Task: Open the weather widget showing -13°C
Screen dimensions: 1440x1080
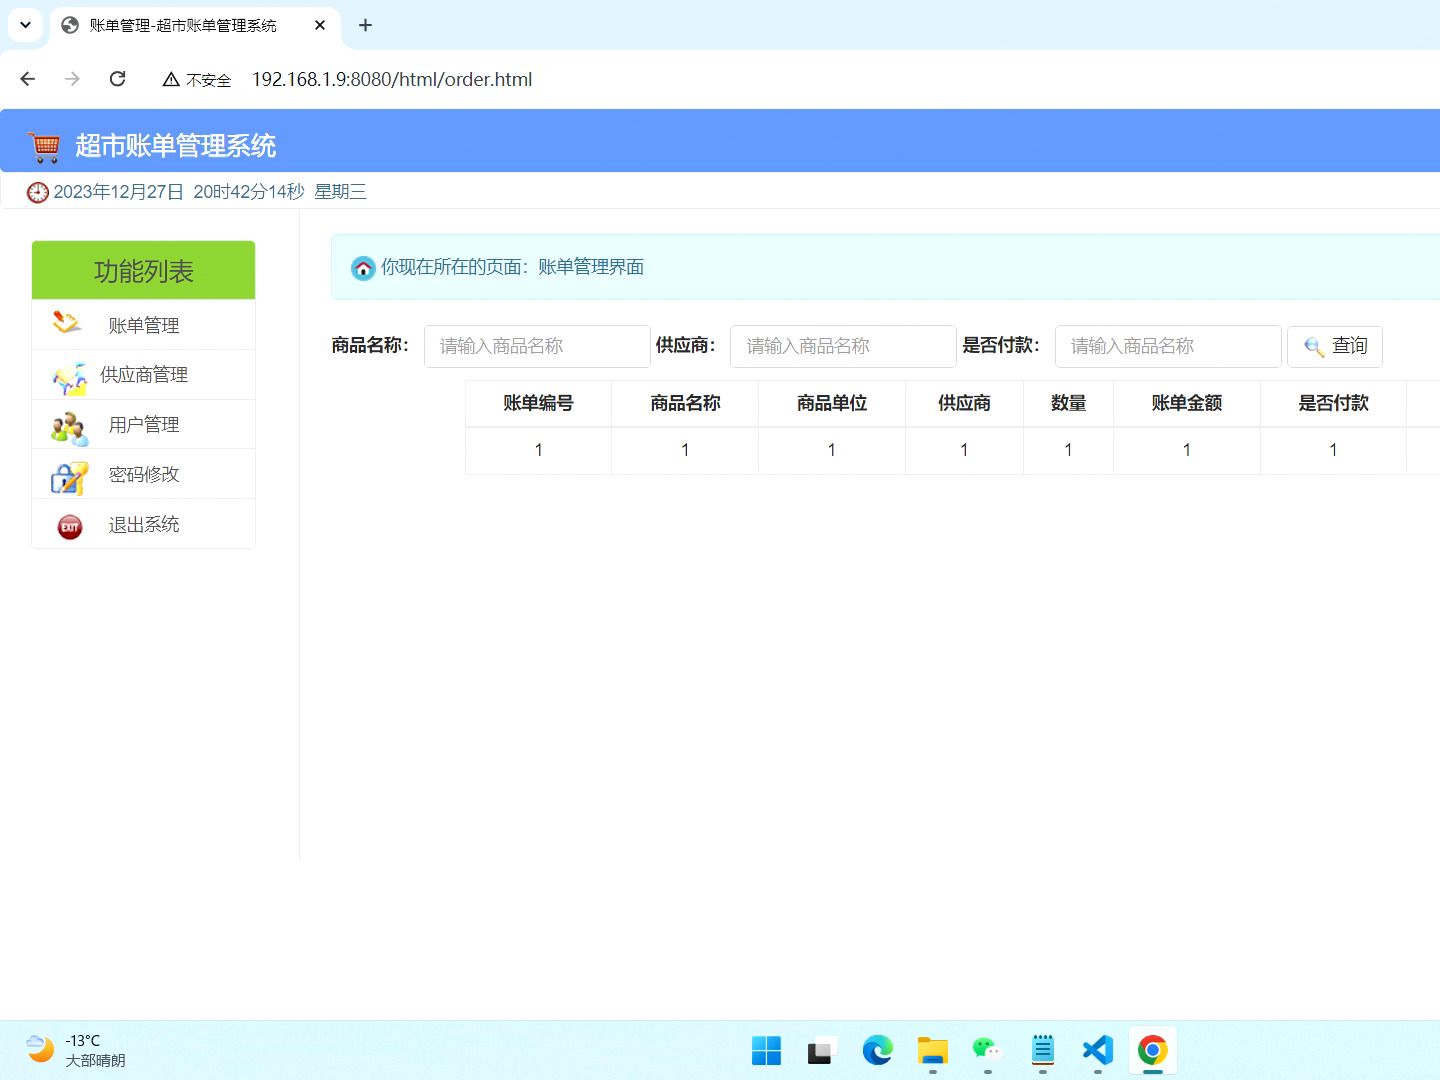Action: (76, 1050)
